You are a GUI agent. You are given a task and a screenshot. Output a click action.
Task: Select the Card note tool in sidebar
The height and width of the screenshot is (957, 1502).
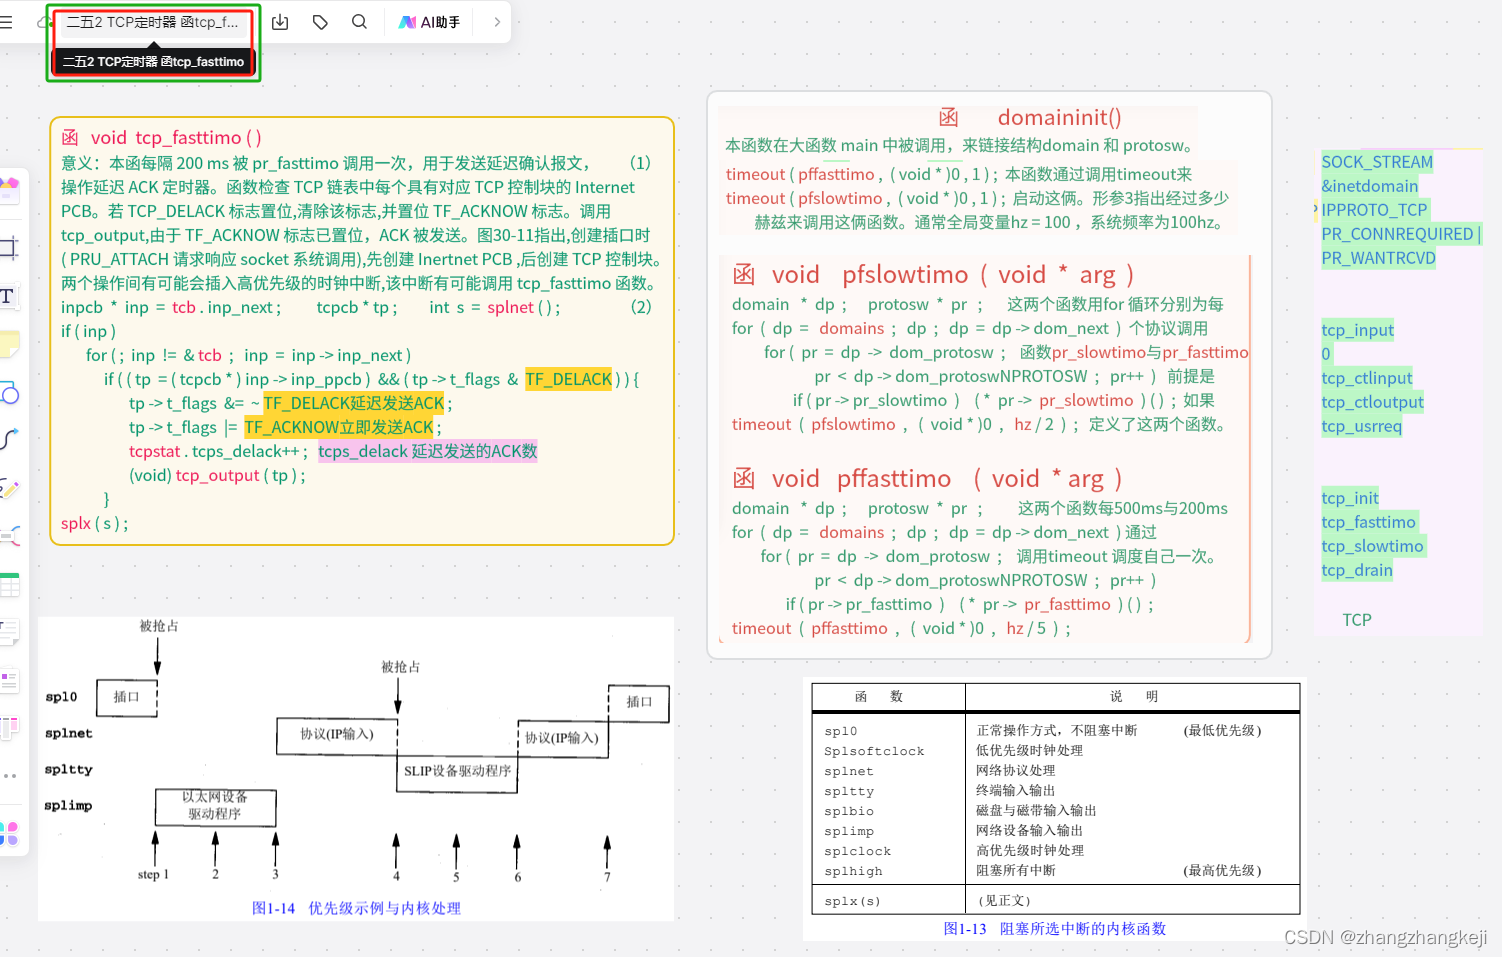(x=9, y=681)
